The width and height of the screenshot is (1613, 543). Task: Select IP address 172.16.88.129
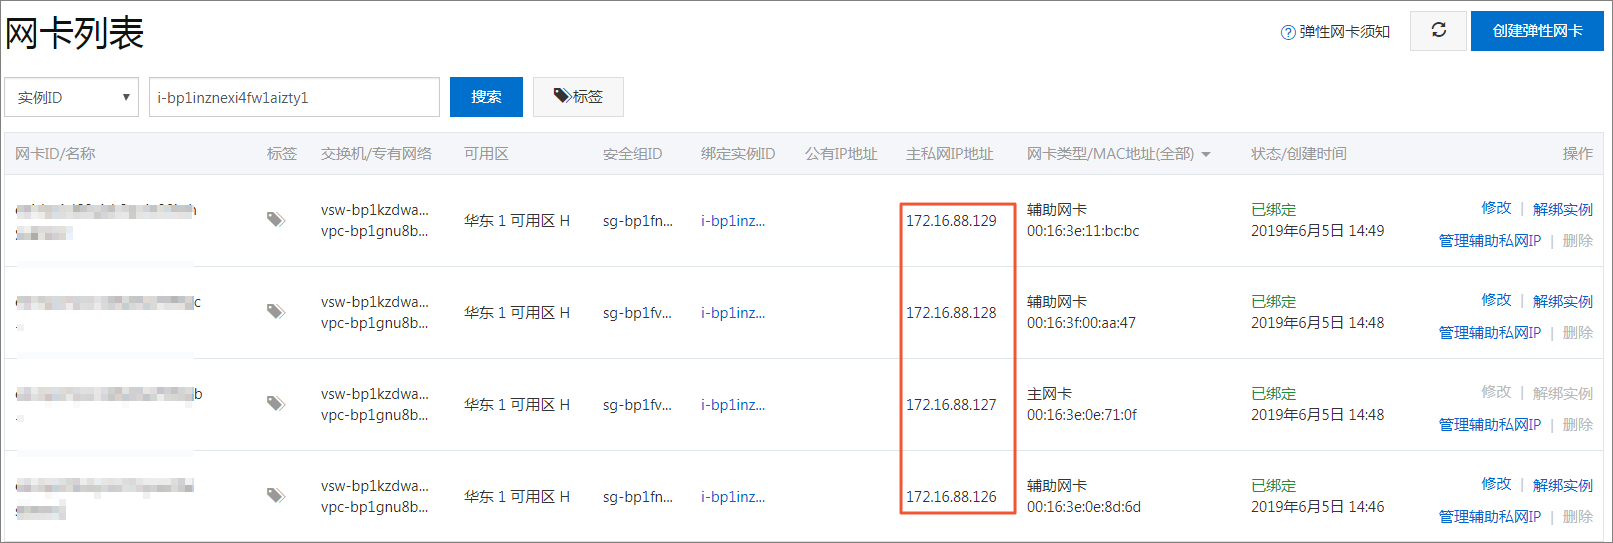click(951, 221)
